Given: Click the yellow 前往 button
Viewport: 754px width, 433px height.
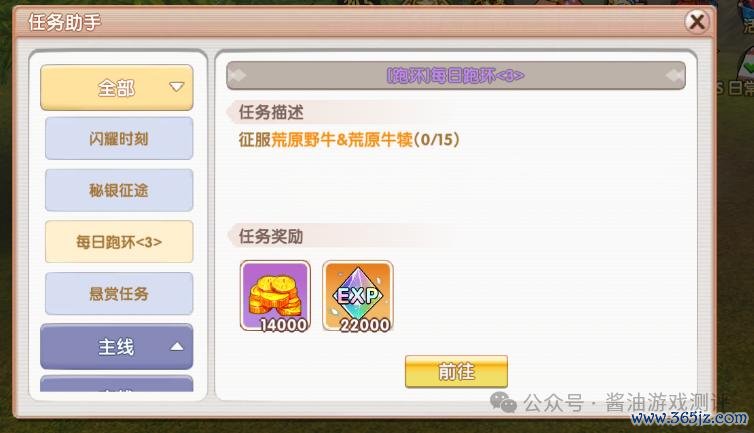Looking at the screenshot, I should pos(456,371).
